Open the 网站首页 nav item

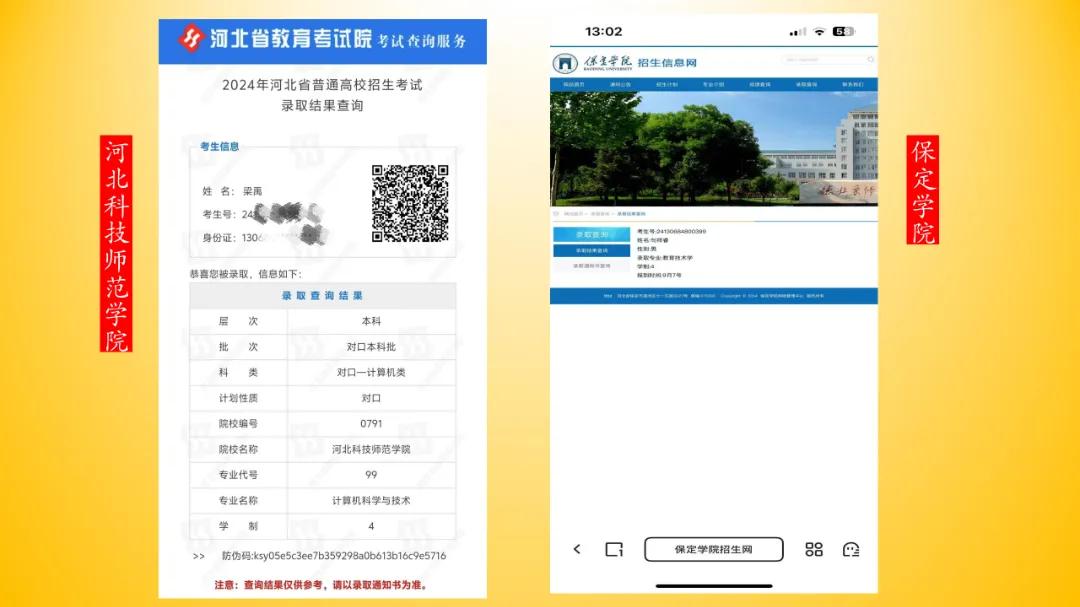pyautogui.click(x=574, y=85)
